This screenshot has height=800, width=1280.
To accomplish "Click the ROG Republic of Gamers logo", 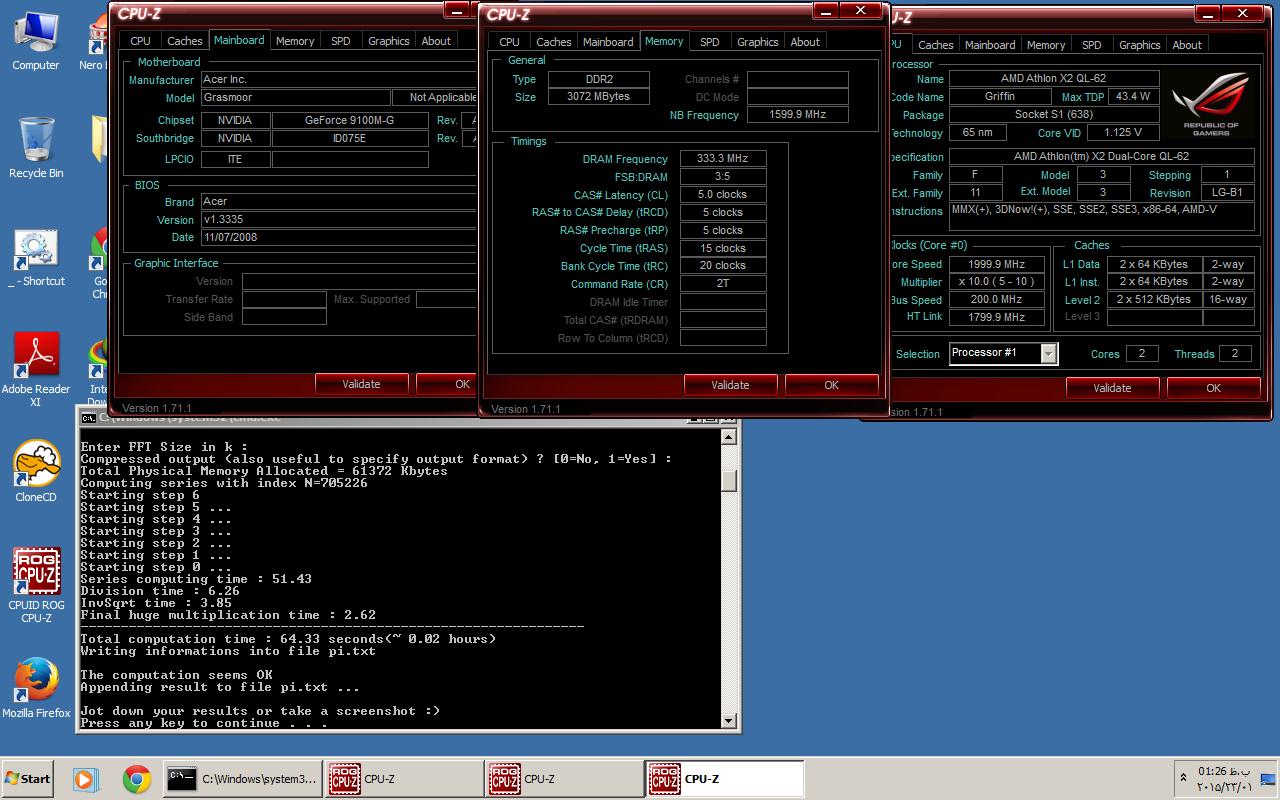I will (1211, 105).
